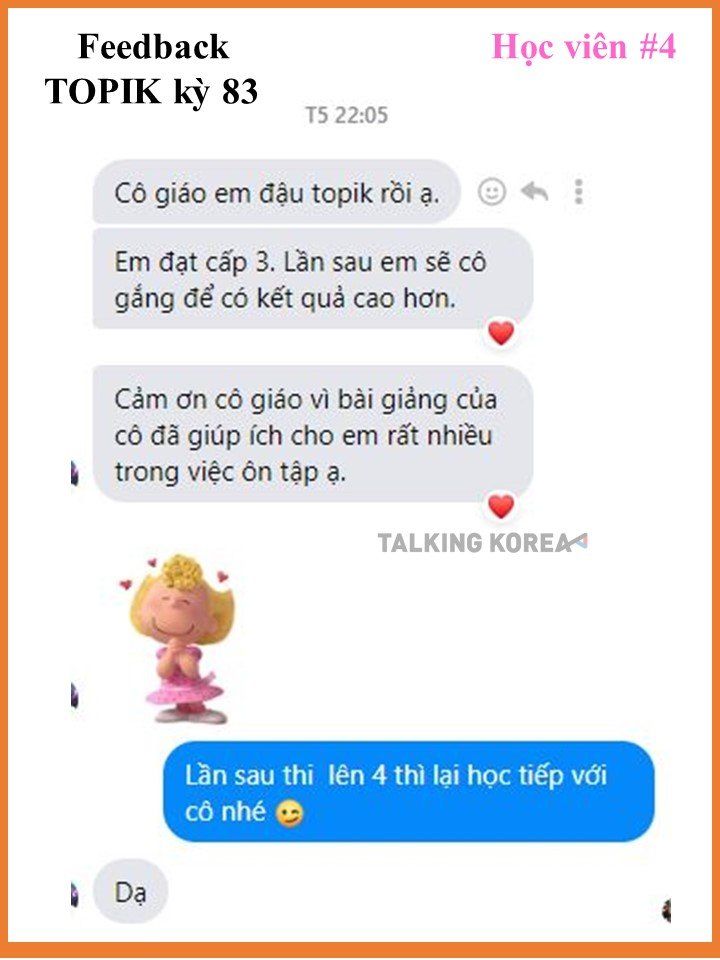Viewport: 720px width, 960px height.
Task: Click the seen-status avatar at bottom right
Action: 666,910
